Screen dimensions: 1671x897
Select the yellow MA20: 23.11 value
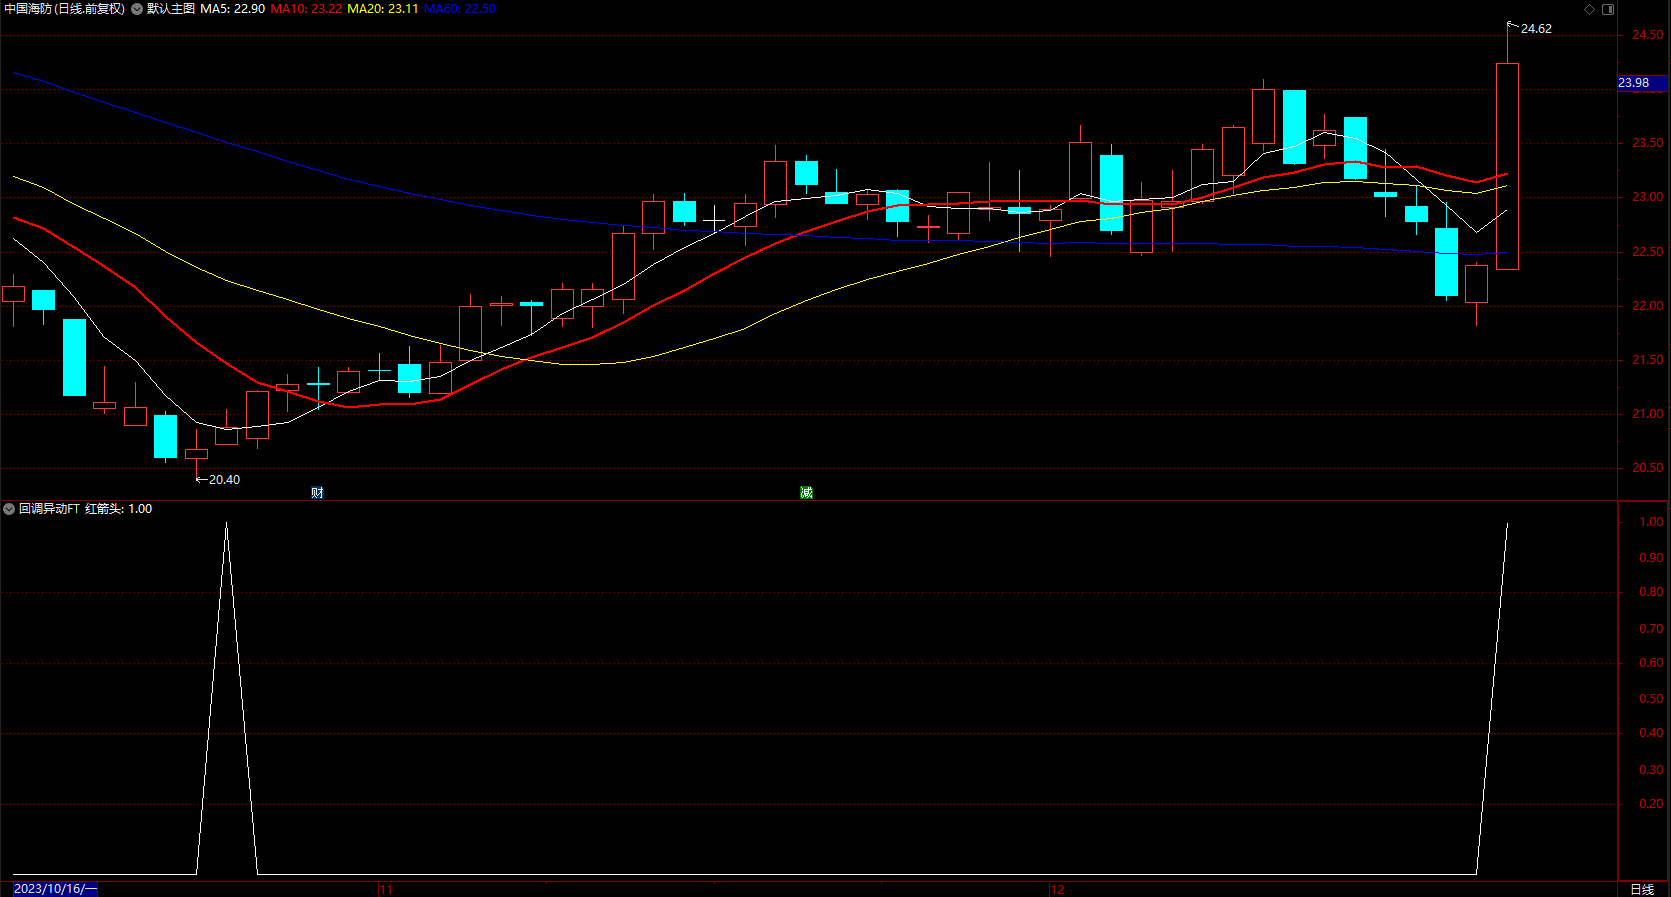pos(383,9)
